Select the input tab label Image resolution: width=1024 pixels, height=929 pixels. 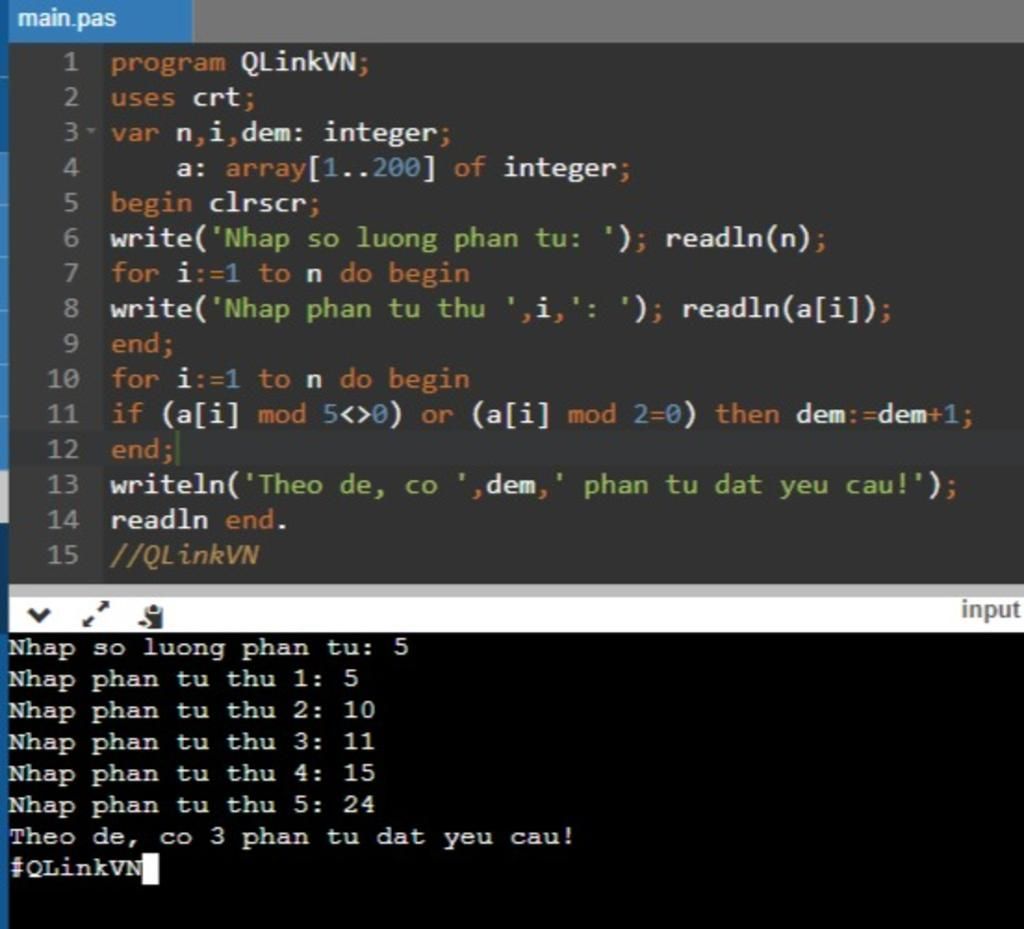(990, 609)
